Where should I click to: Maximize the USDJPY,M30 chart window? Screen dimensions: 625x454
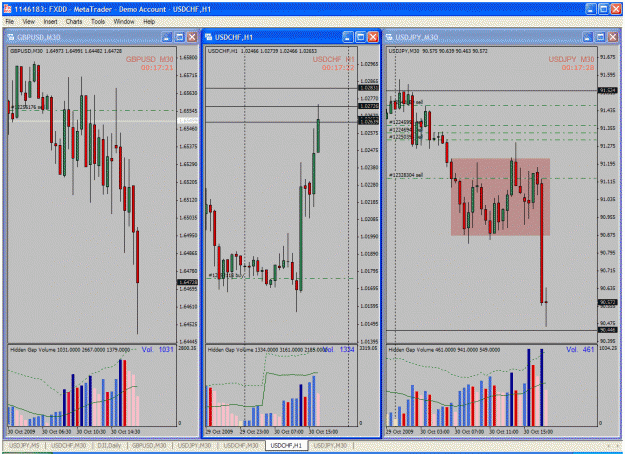(600, 37)
